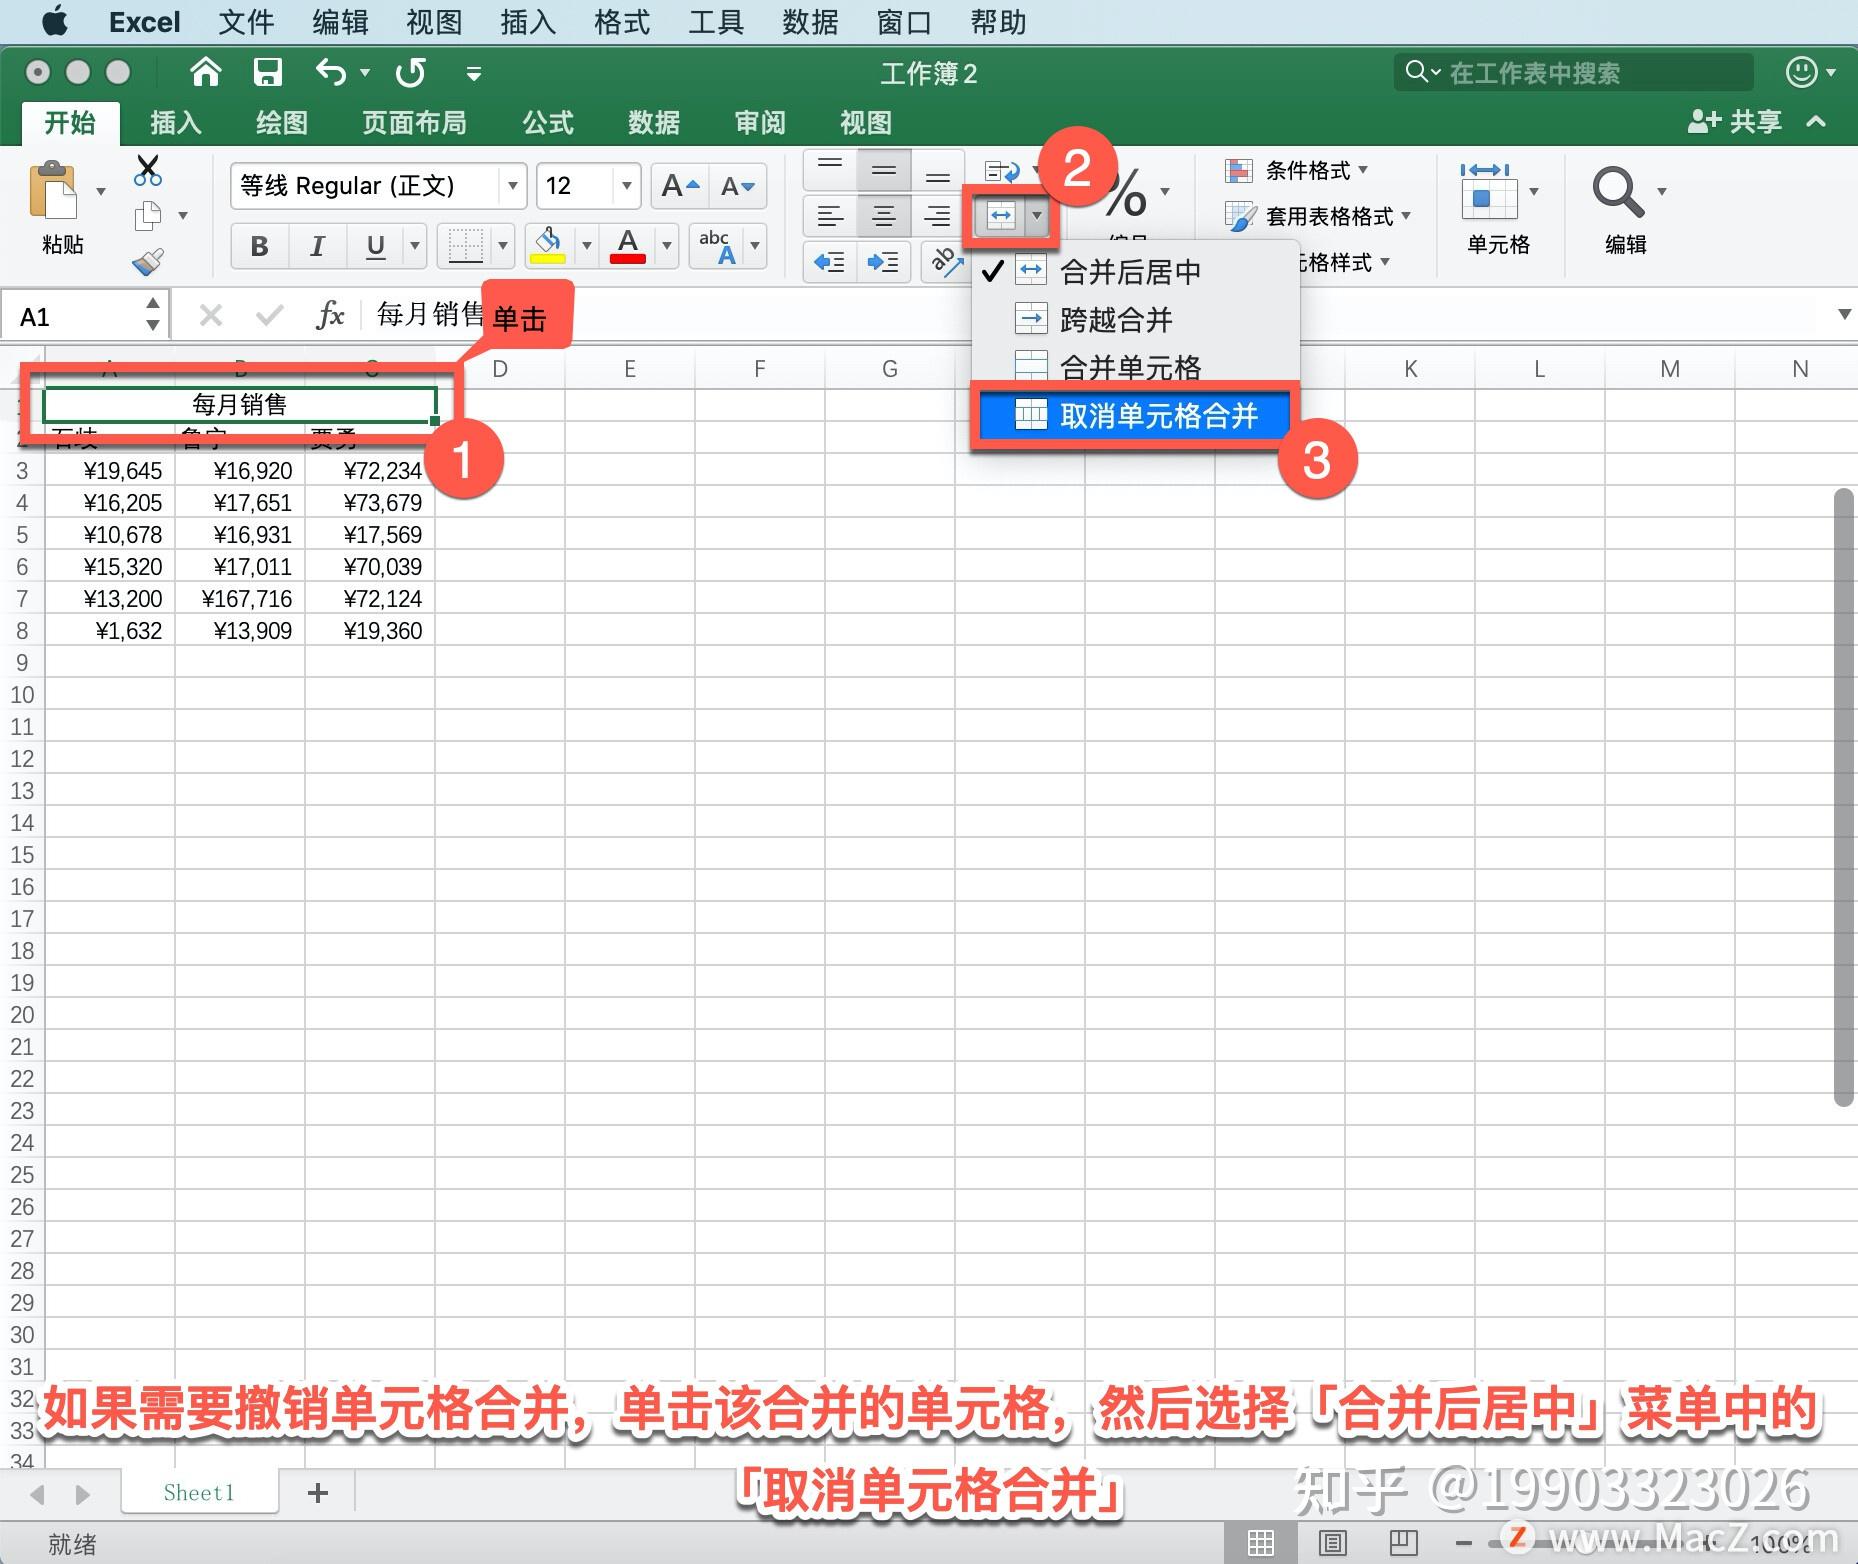This screenshot has width=1858, height=1564.
Task: Undo the last action
Action: 331,73
